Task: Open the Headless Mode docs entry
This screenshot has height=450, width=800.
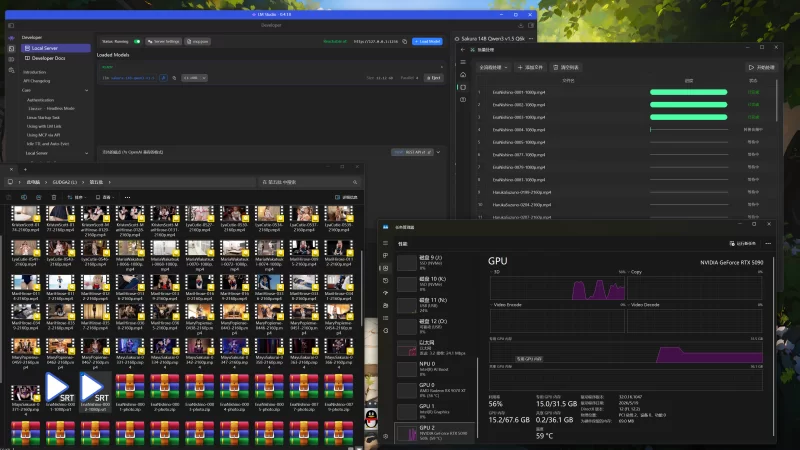Action: (52, 109)
